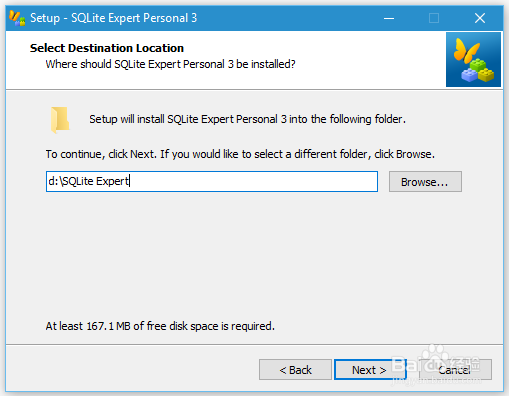
Task: Cancel the installation
Action: pyautogui.click(x=455, y=370)
